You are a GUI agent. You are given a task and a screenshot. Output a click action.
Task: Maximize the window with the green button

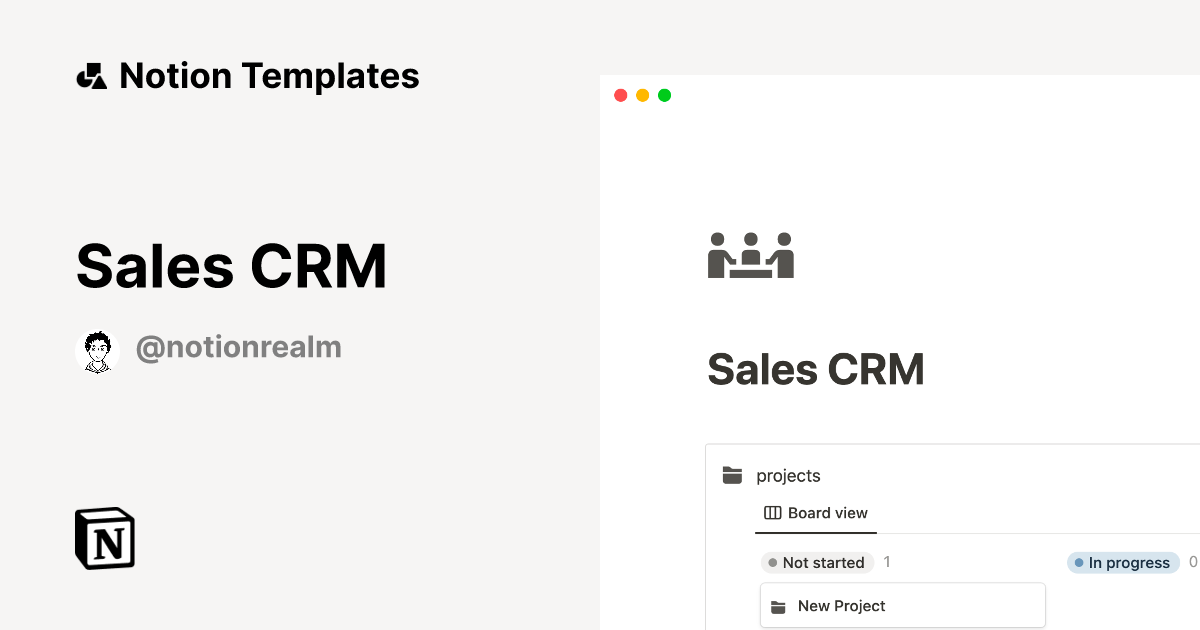pos(664,96)
